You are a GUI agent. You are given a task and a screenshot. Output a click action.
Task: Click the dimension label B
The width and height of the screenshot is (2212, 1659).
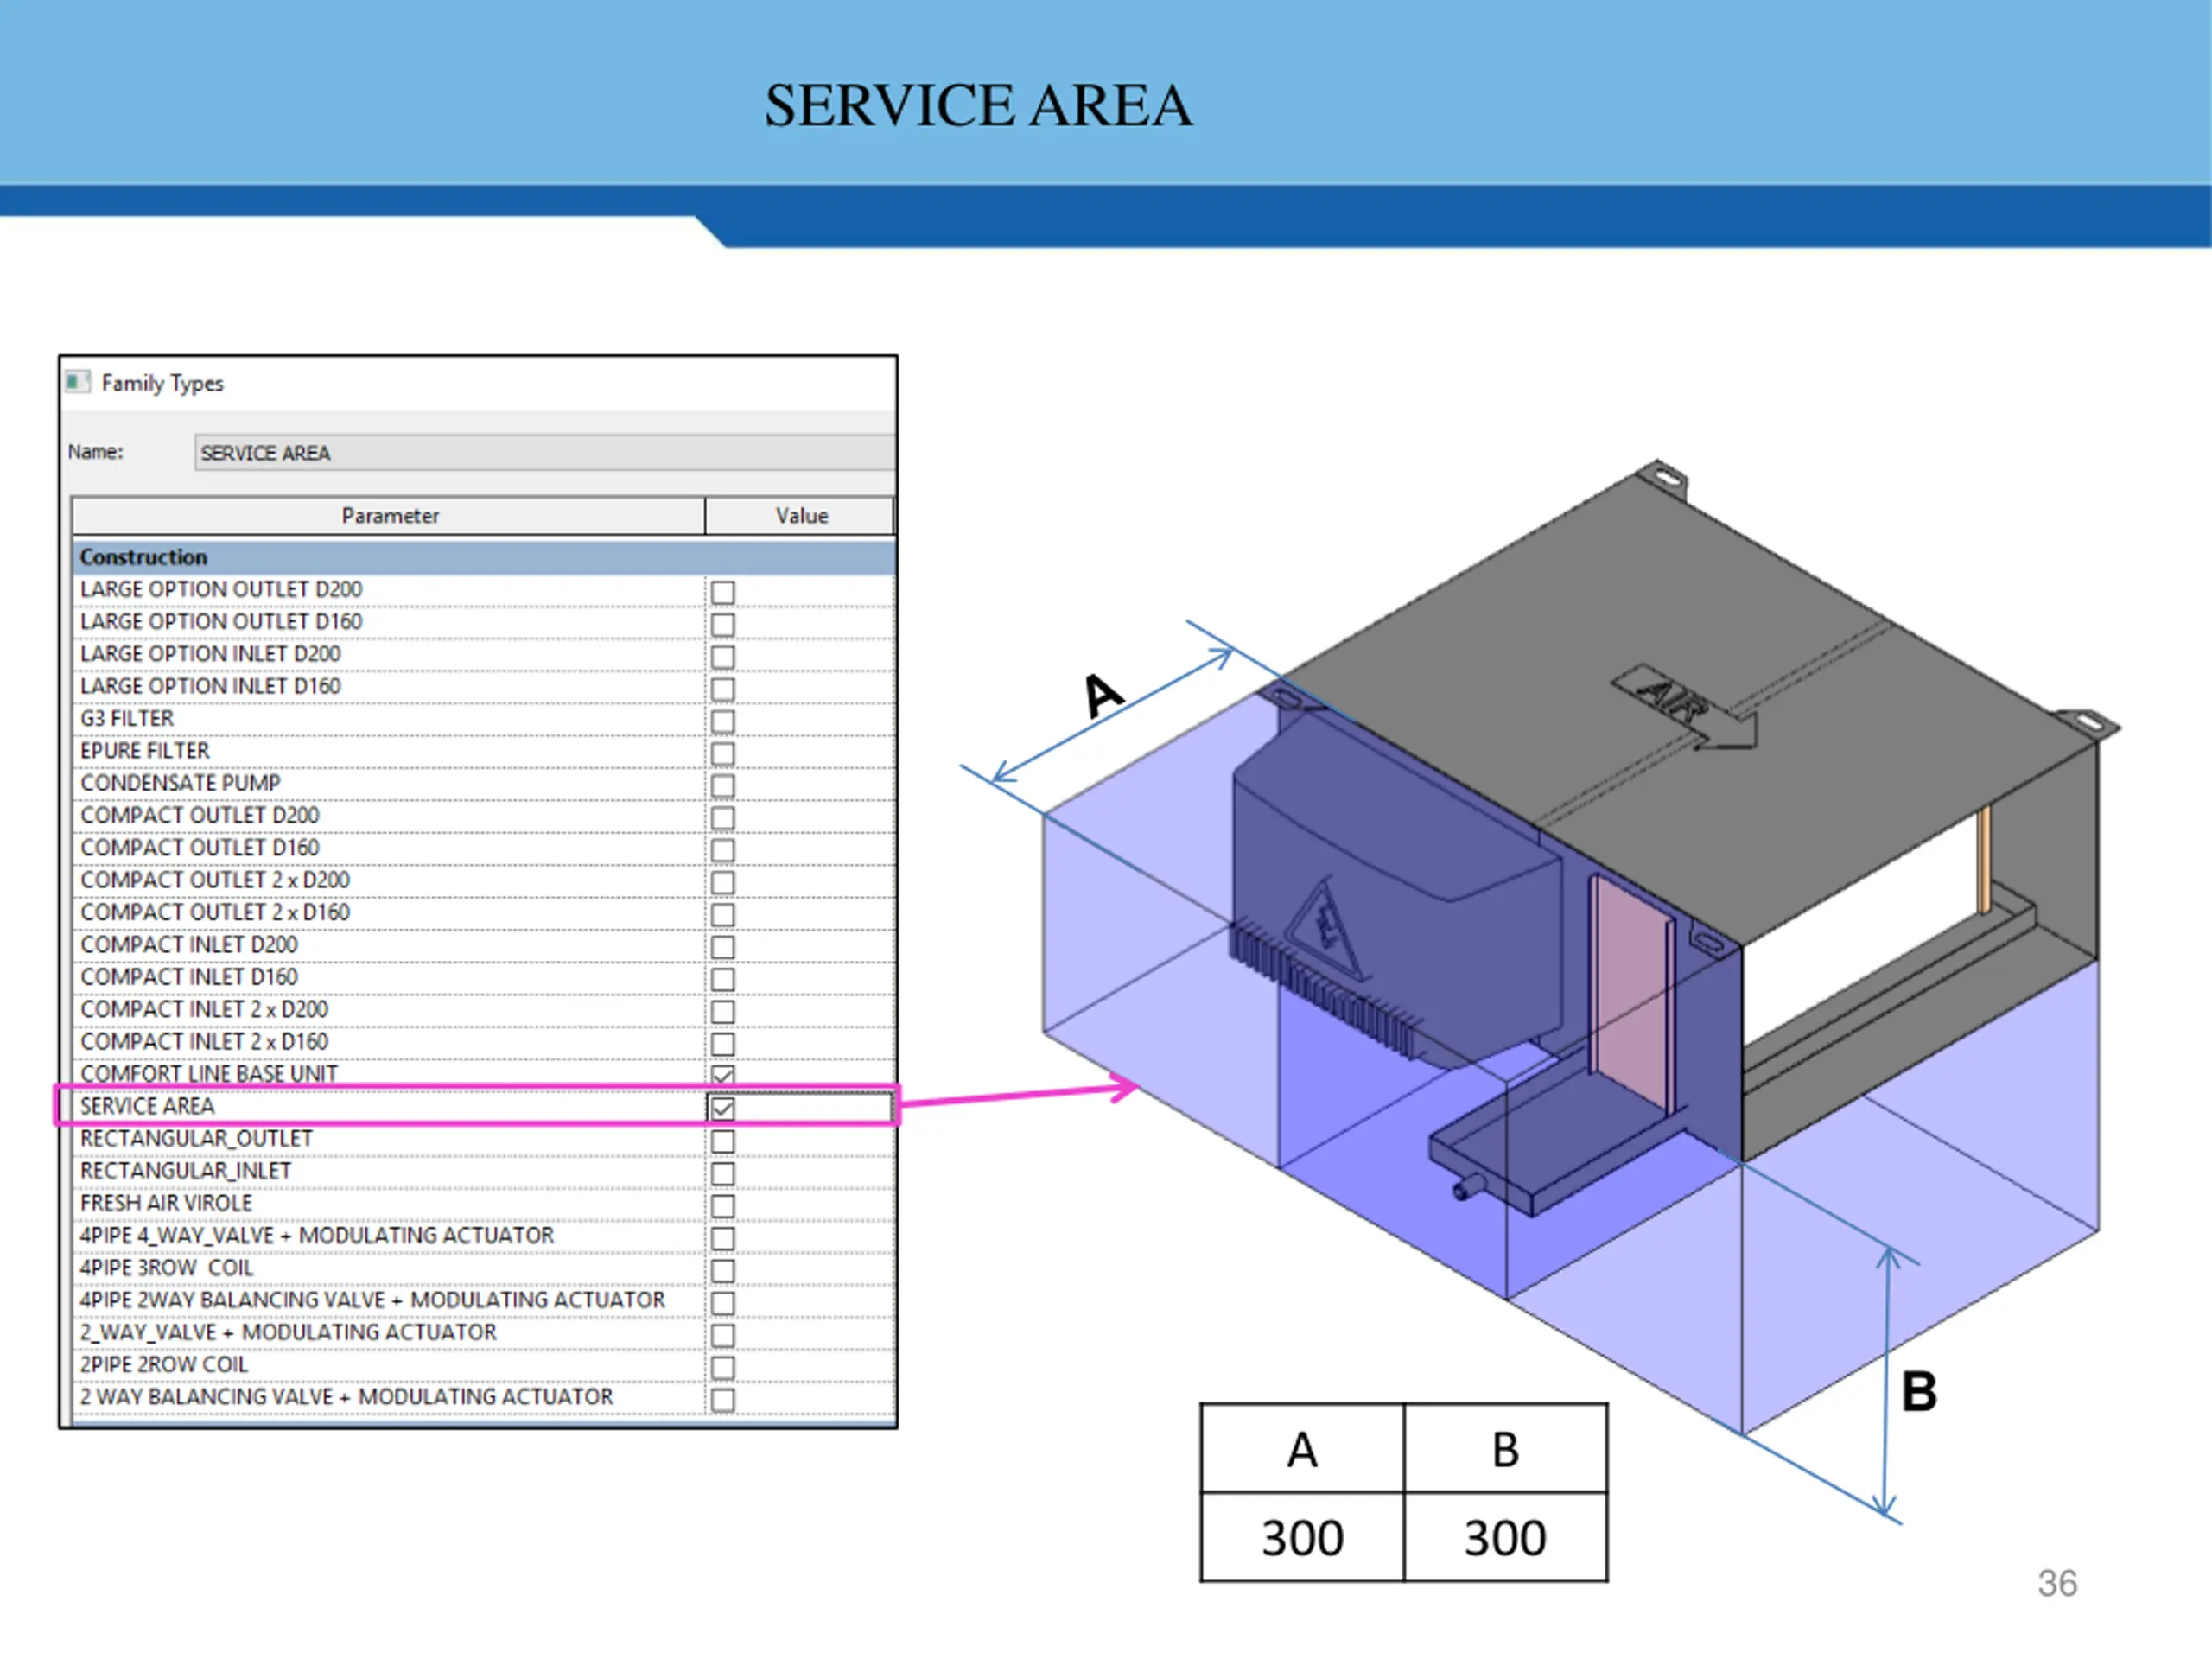click(x=1918, y=1391)
